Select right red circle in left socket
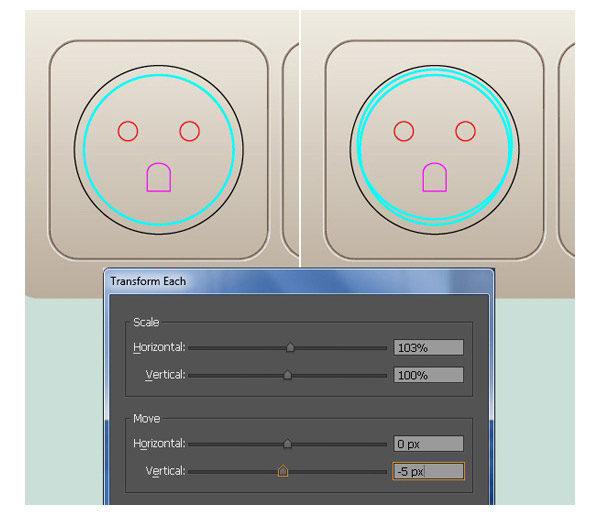 click(x=189, y=131)
